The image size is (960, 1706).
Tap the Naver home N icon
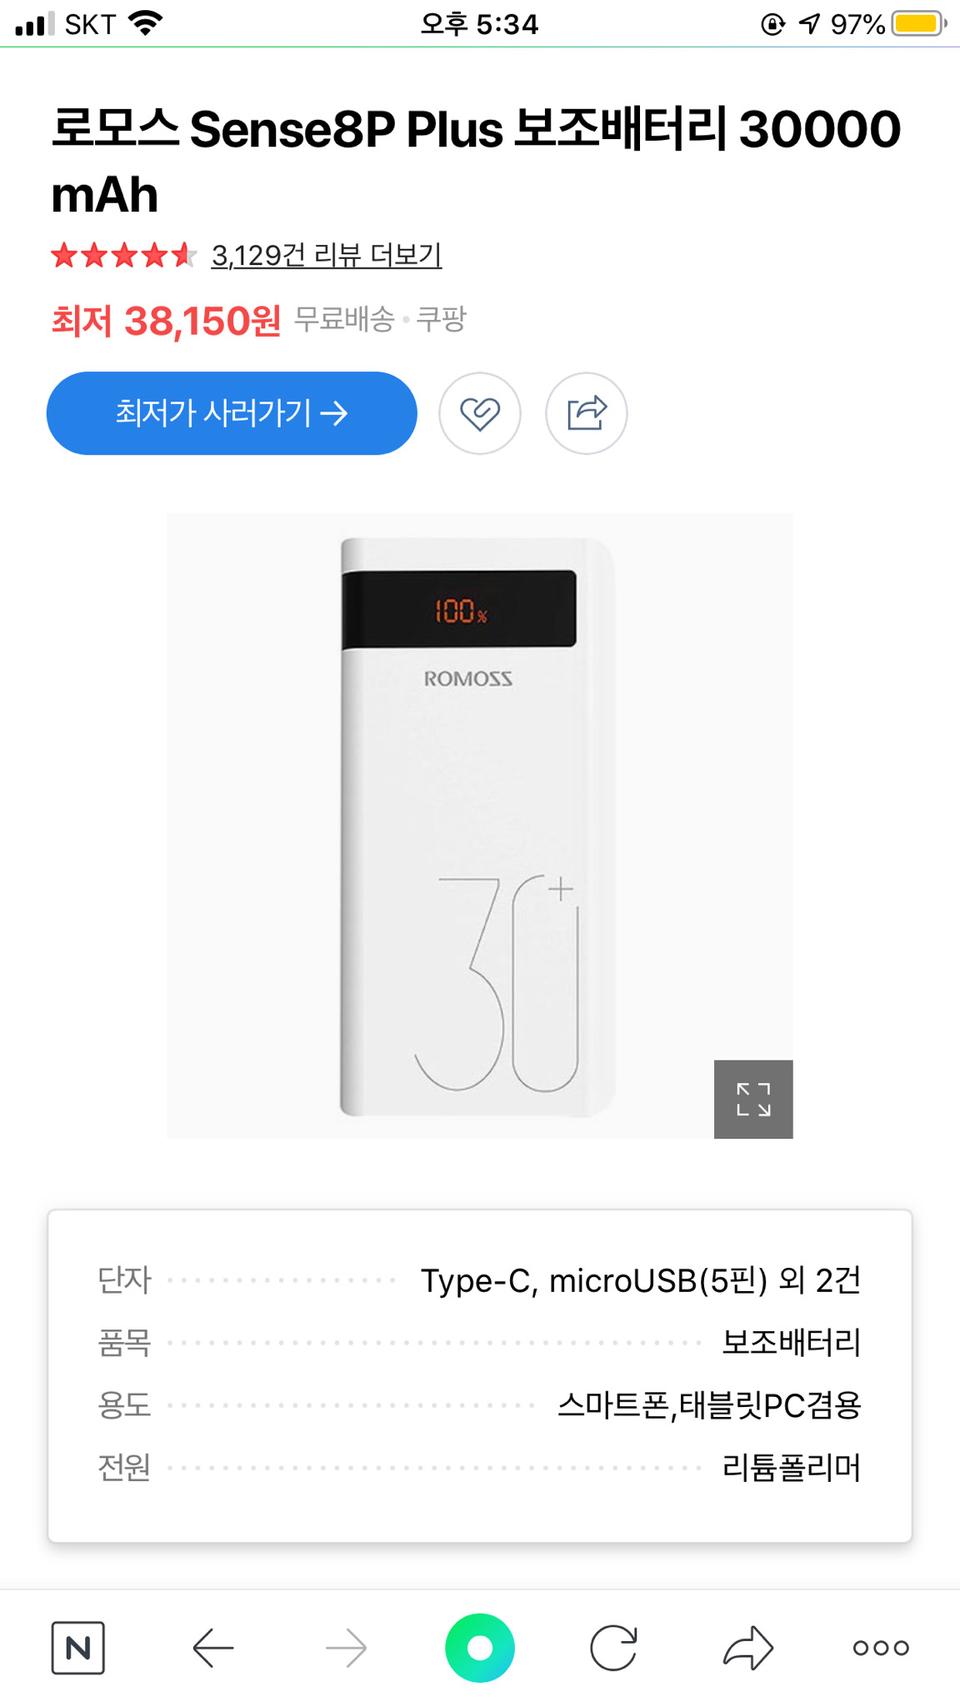coord(78,1647)
